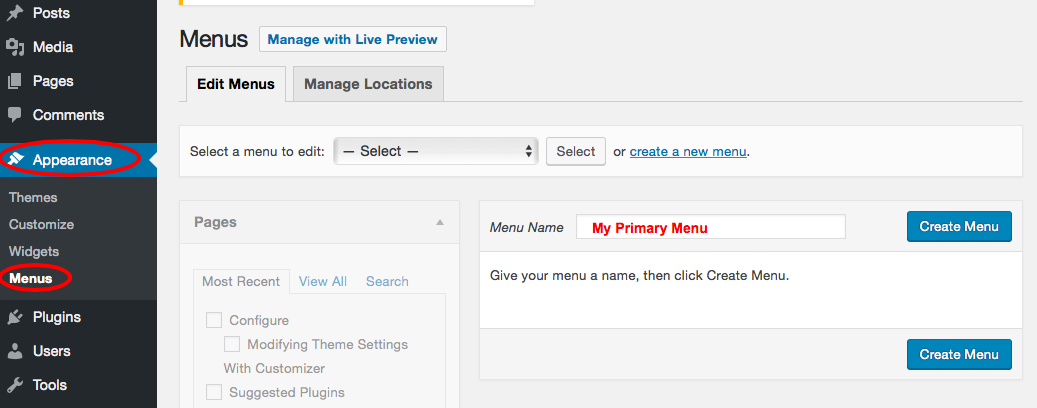Open the Tools wrench icon
Image resolution: width=1037 pixels, height=408 pixels.
tap(15, 385)
